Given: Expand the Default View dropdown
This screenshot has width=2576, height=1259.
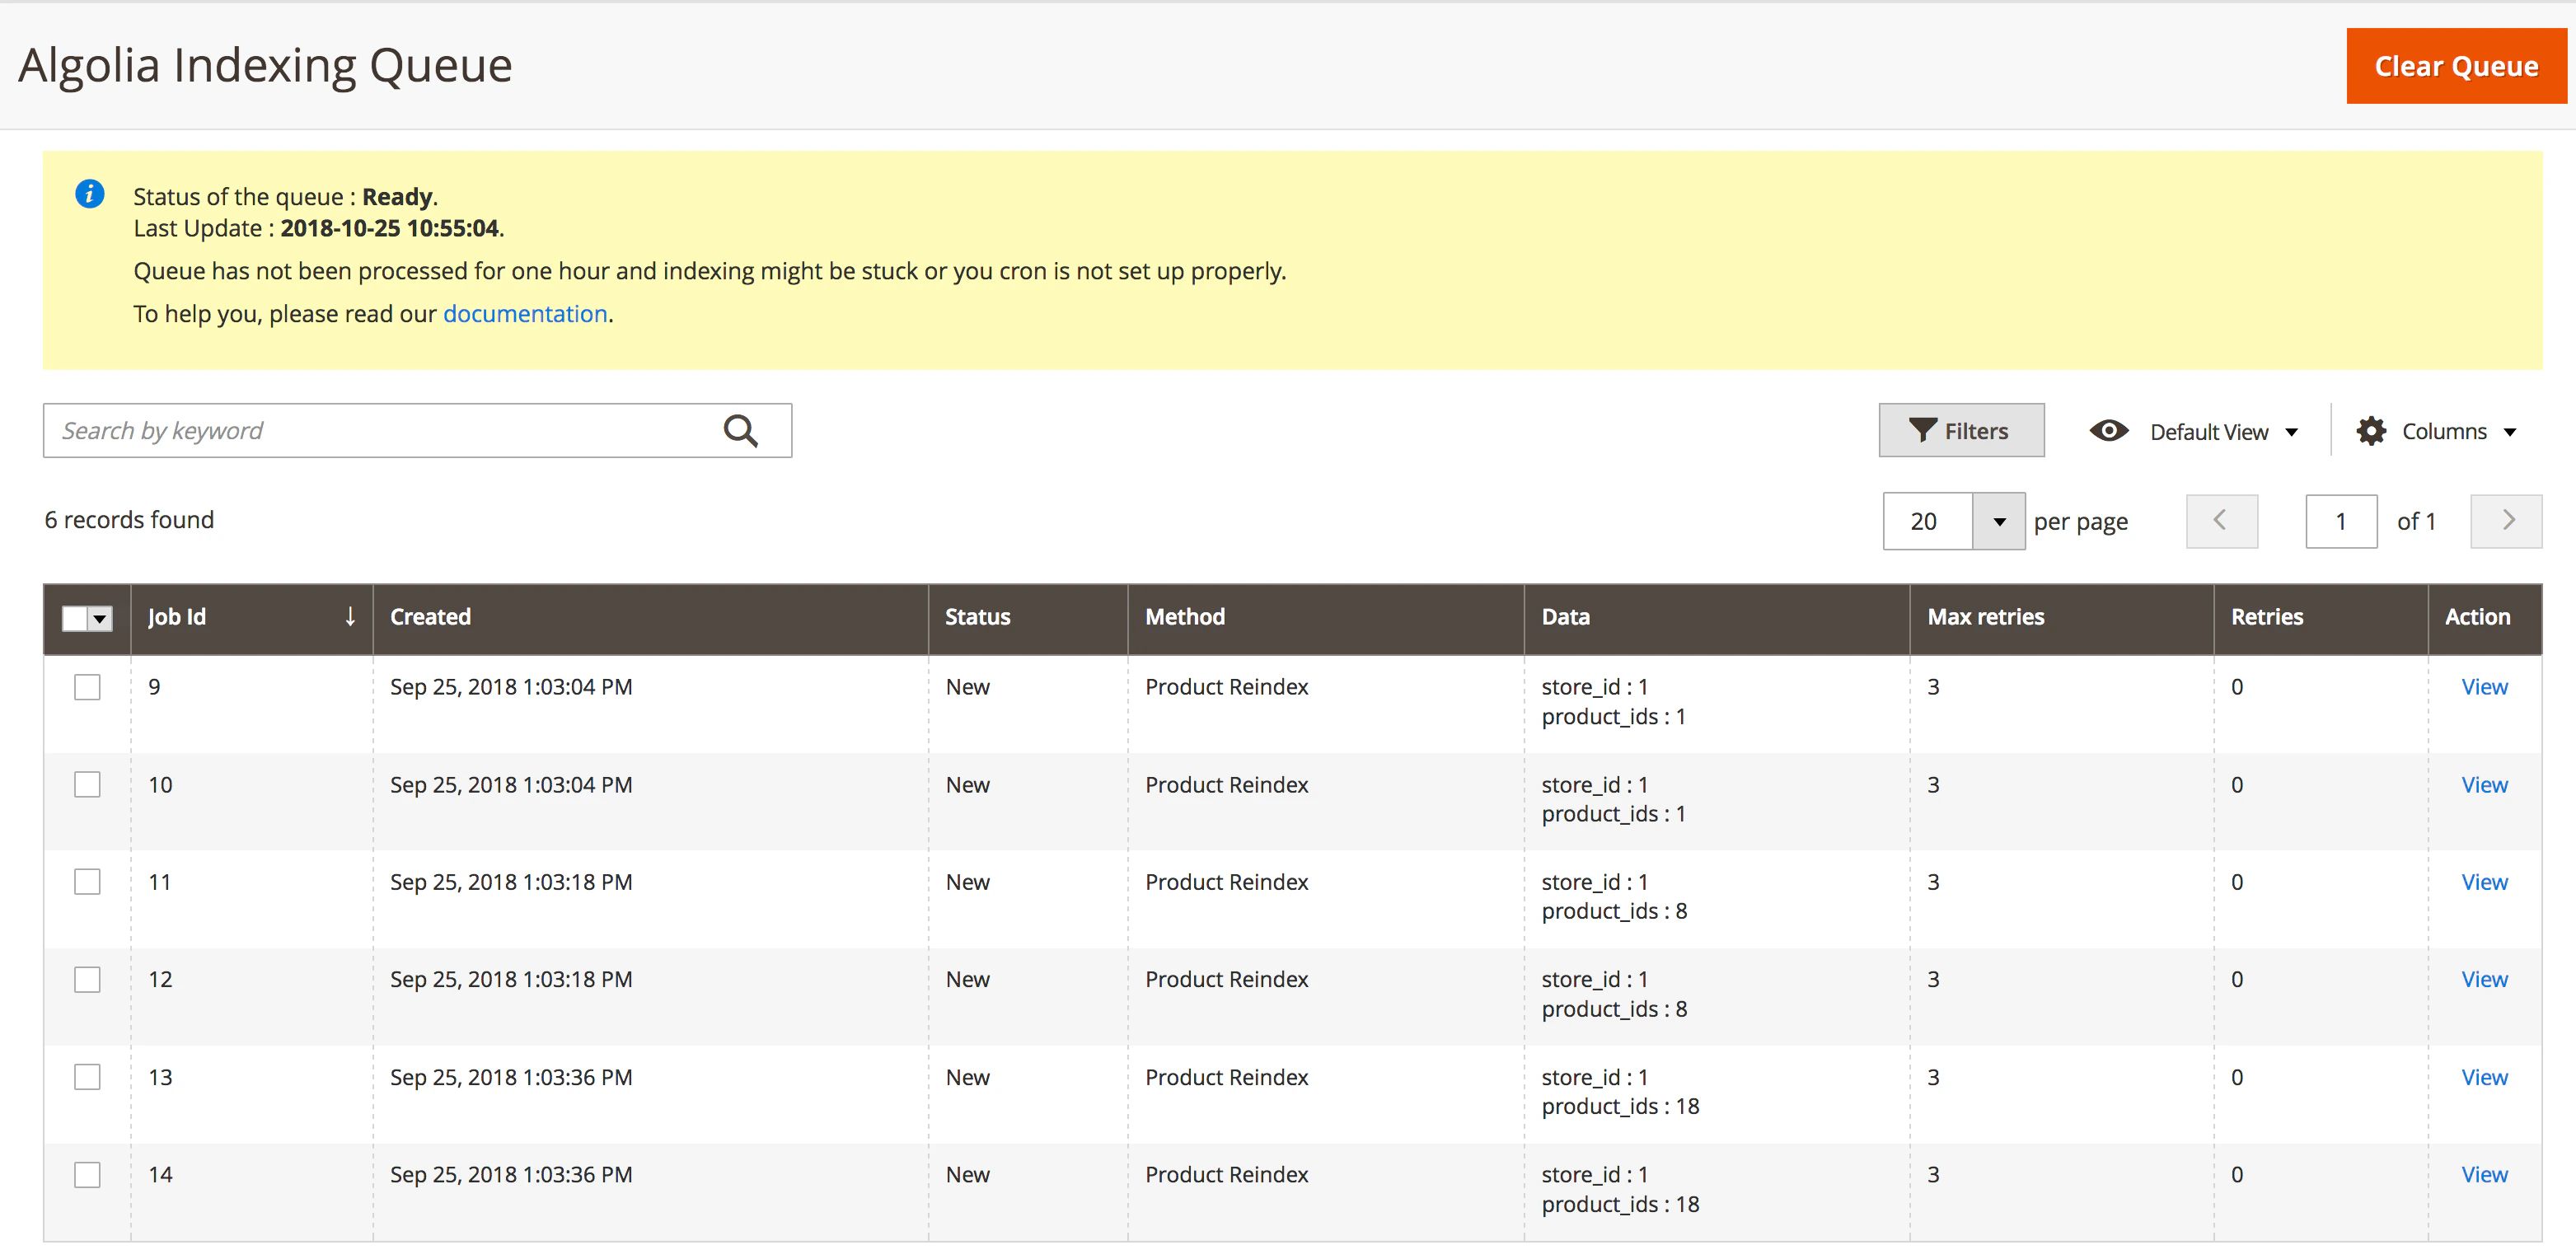Looking at the screenshot, I should coord(2292,431).
